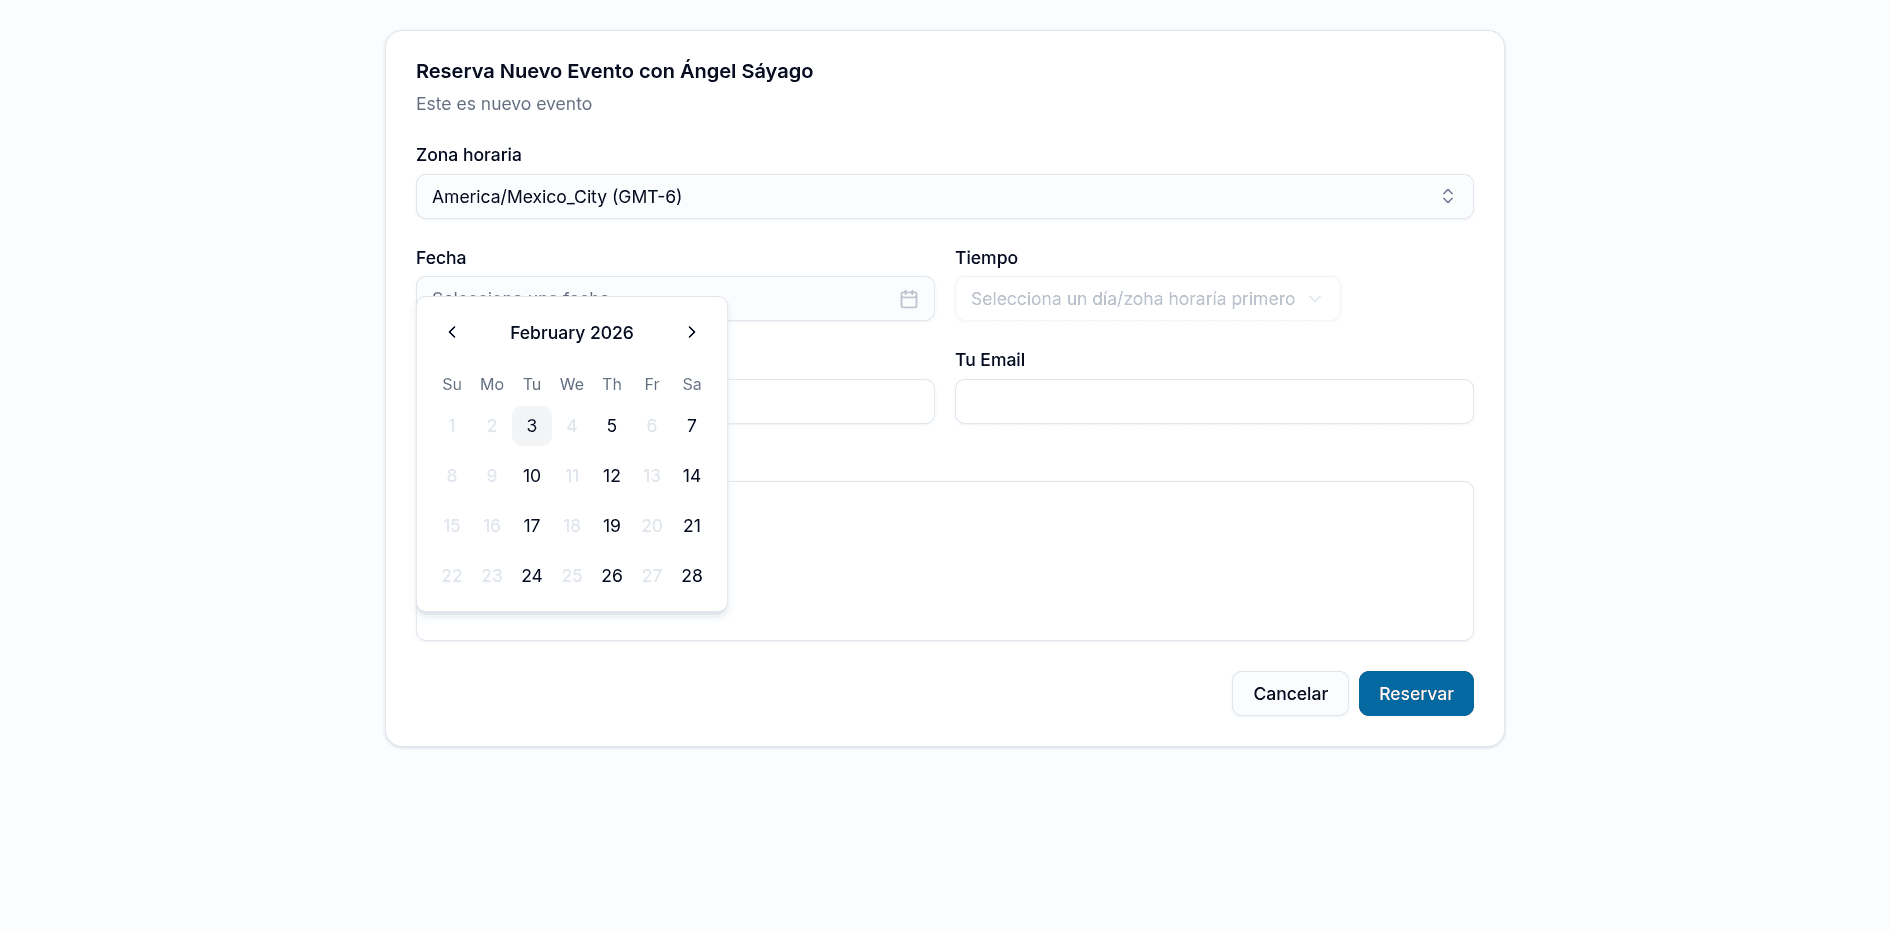Select the Saturday column header Sa

[x=691, y=384]
